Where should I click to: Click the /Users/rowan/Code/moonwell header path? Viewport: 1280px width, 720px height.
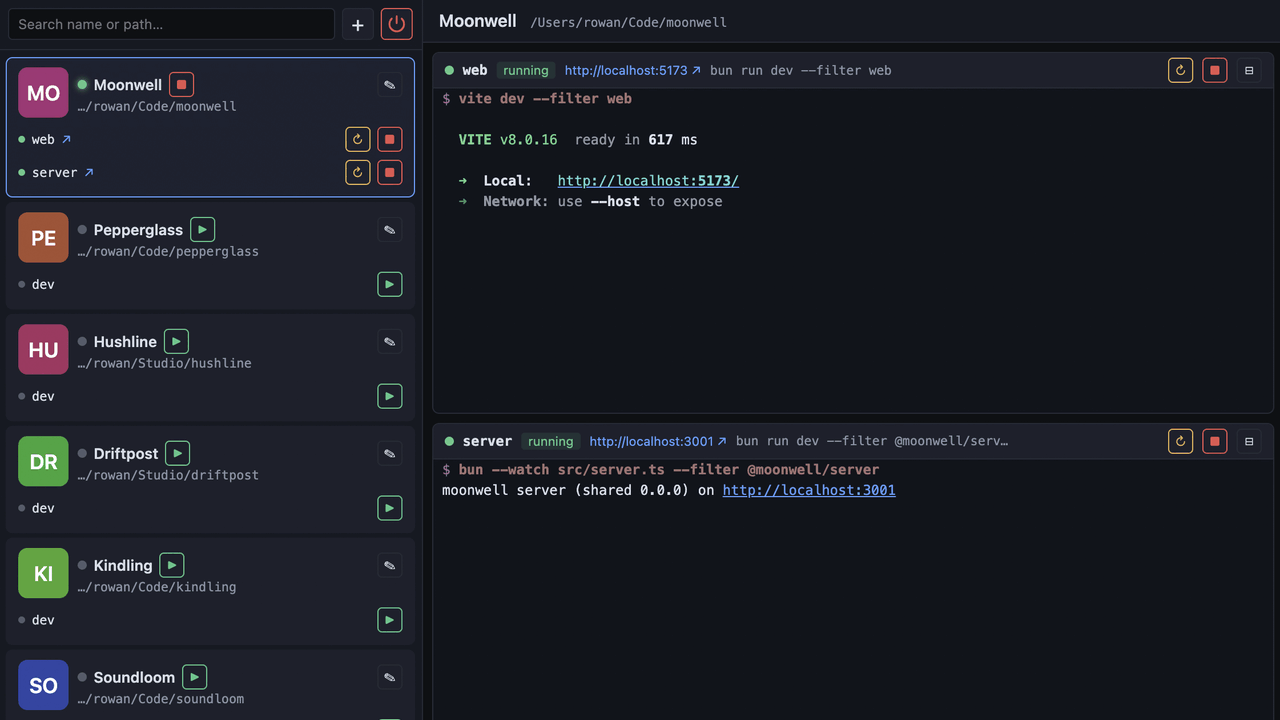629,22
